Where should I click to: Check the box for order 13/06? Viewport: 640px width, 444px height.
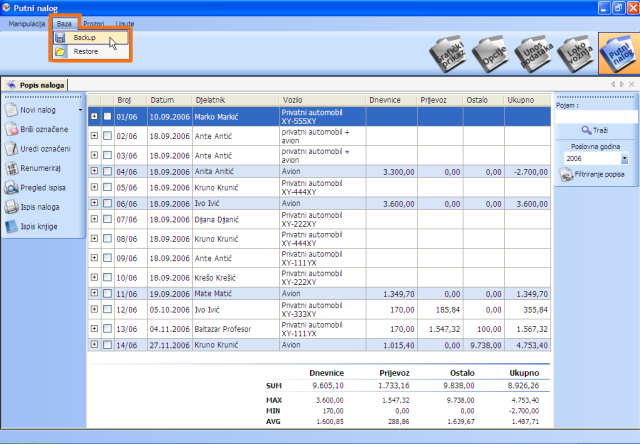pyautogui.click(x=107, y=329)
